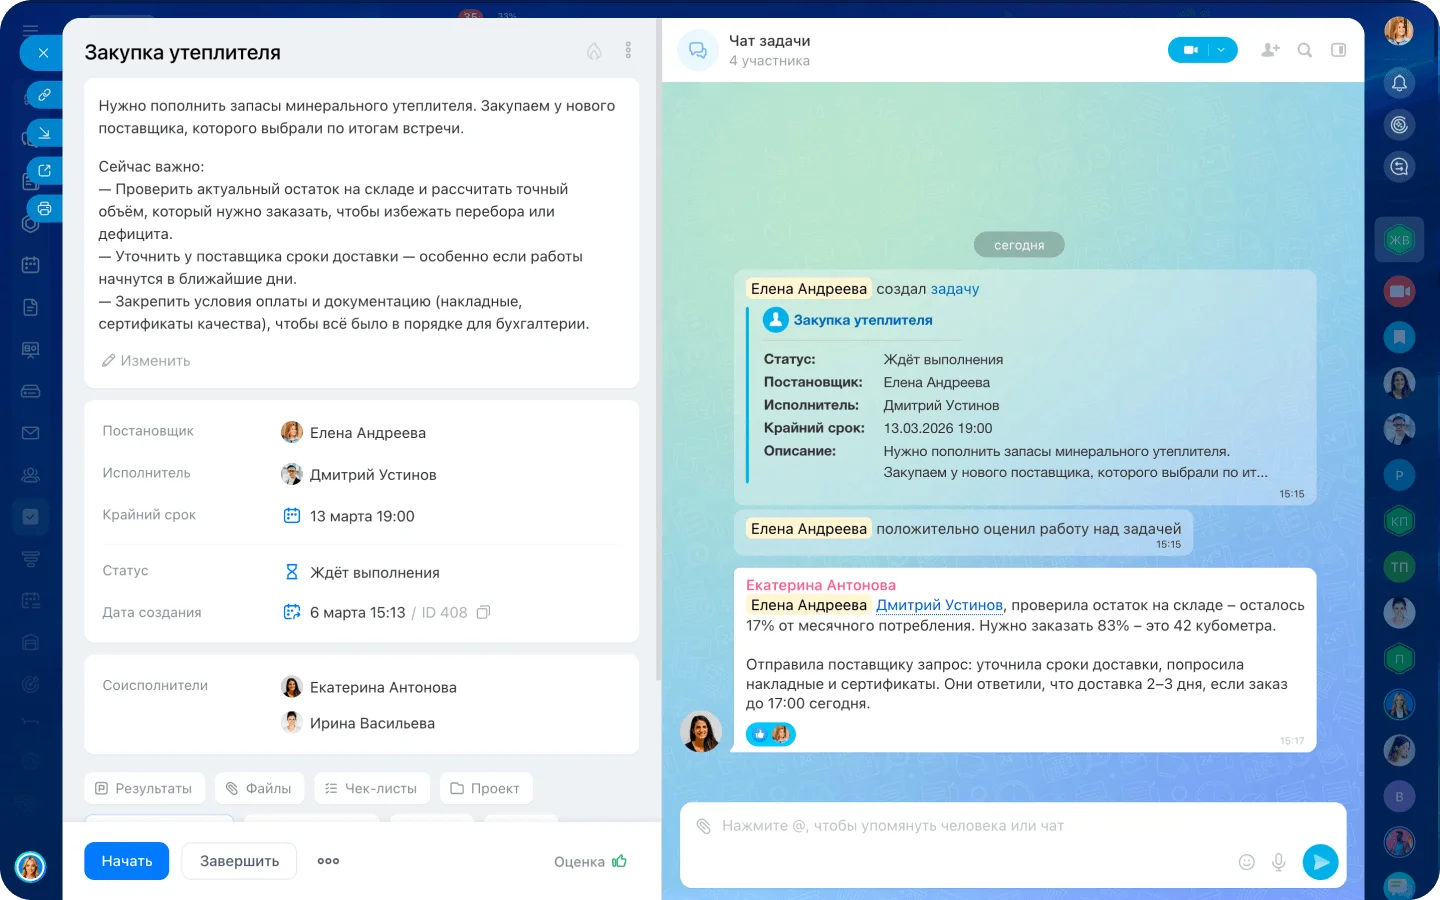Viewport: 1440px width, 900px height.
Task: Toggle the chat sidebar panel icon
Action: (x=1339, y=50)
